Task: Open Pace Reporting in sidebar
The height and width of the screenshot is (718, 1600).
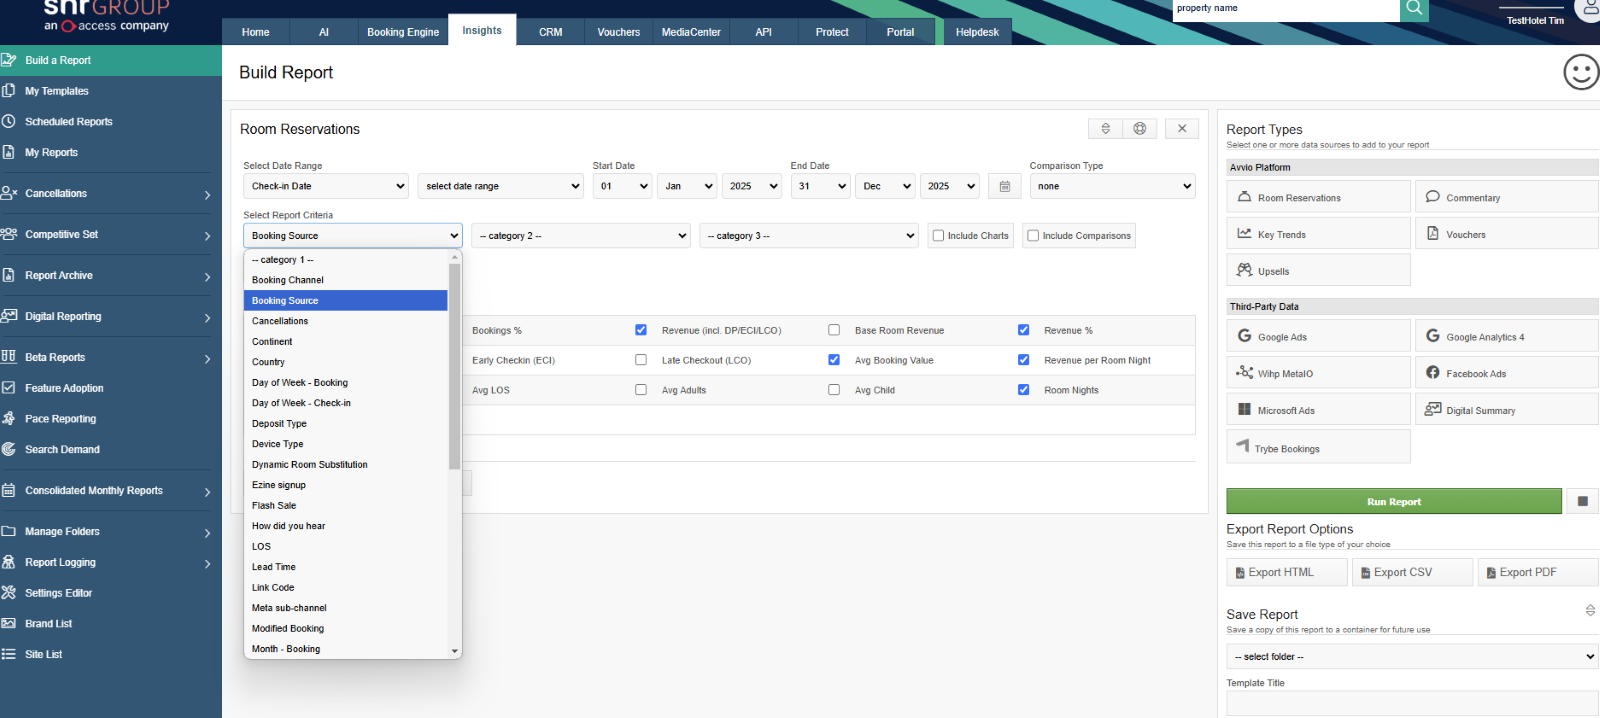Action: 60,419
